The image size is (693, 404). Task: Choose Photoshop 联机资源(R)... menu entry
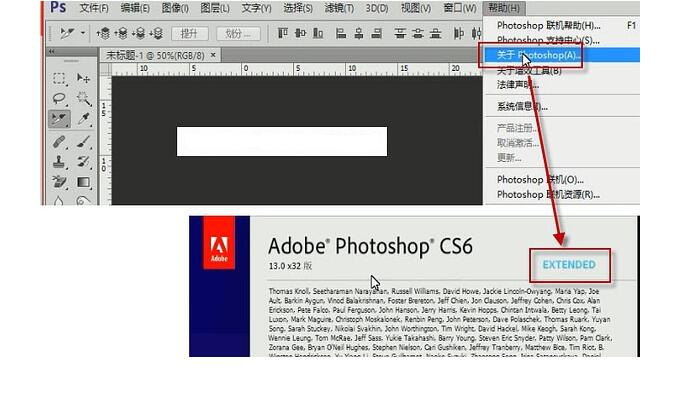(x=562, y=194)
